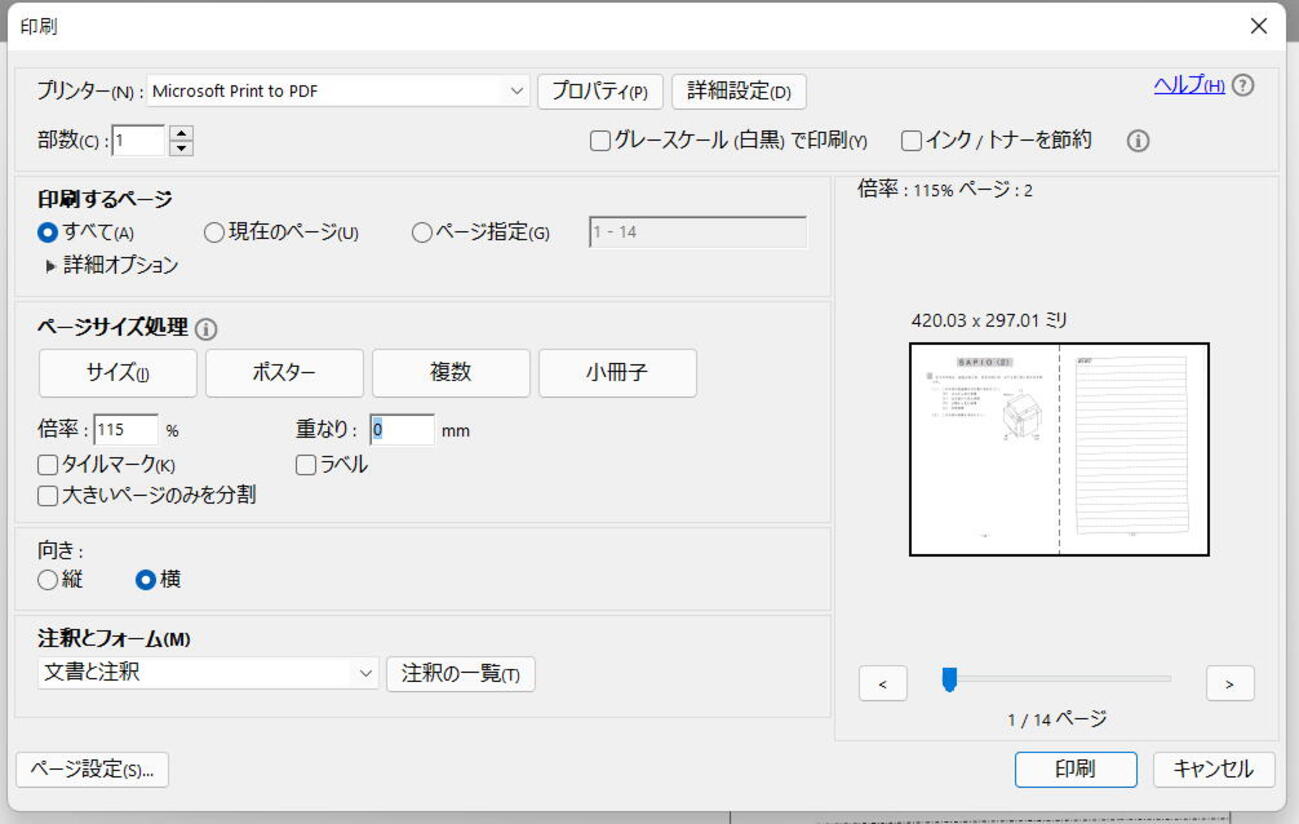Increase the copies count with up arrow
Image resolution: width=1299 pixels, height=824 pixels.
click(181, 133)
